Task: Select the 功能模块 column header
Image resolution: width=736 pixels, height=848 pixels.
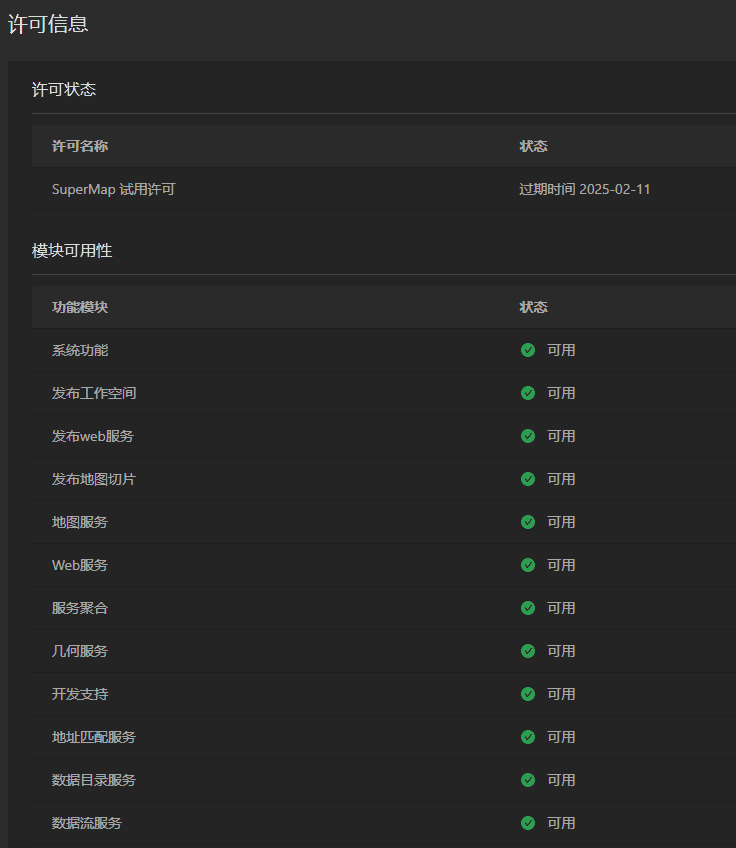Action: point(80,307)
